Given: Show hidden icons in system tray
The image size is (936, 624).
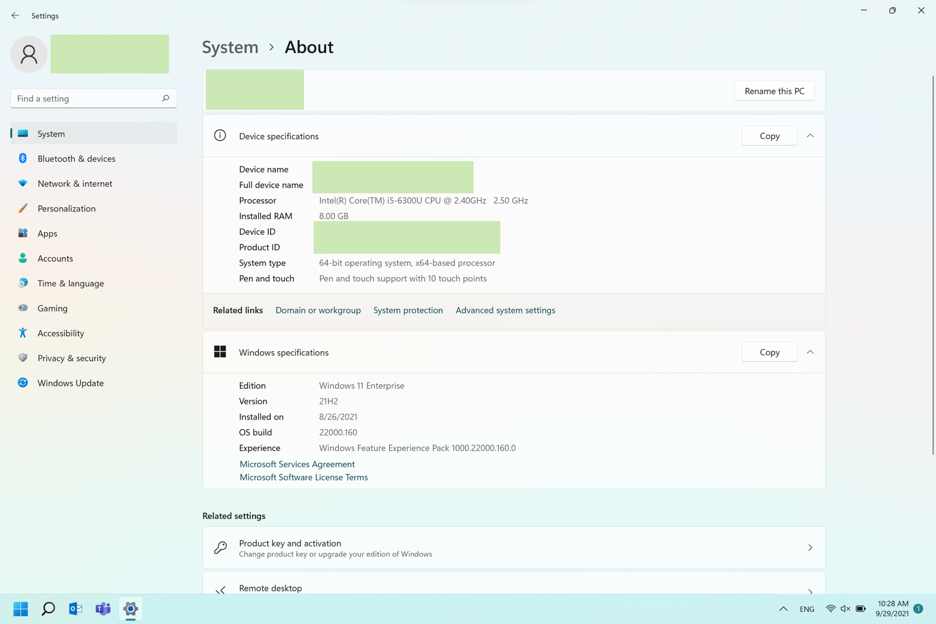Looking at the screenshot, I should (x=783, y=608).
